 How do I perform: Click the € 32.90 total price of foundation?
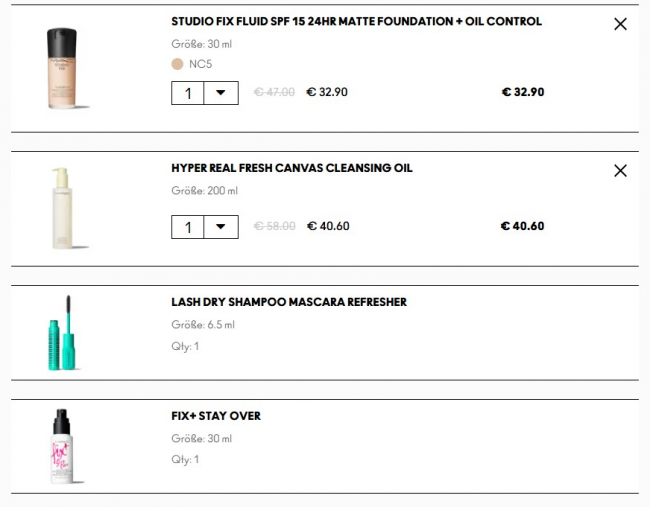pyautogui.click(x=522, y=92)
